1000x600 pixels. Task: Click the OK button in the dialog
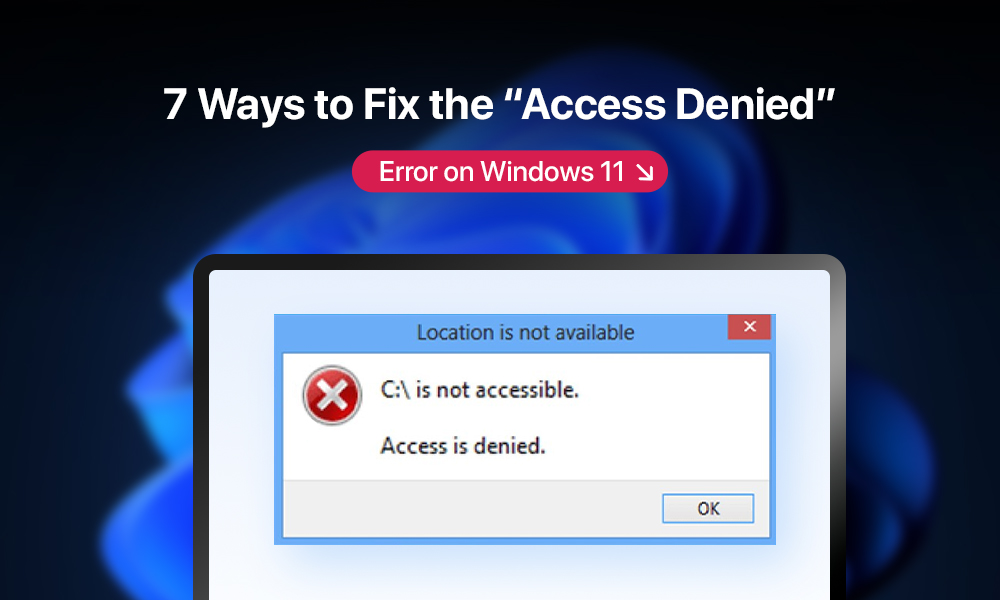708,508
